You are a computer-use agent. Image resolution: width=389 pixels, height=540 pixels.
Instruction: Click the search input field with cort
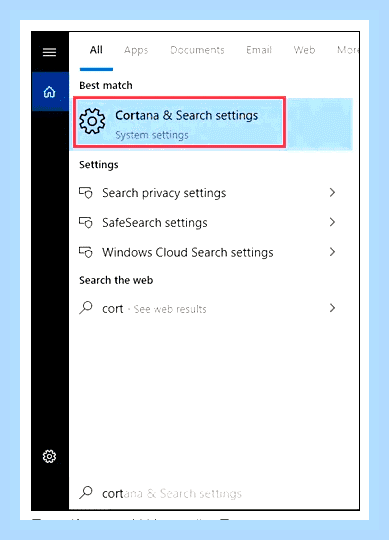213,493
